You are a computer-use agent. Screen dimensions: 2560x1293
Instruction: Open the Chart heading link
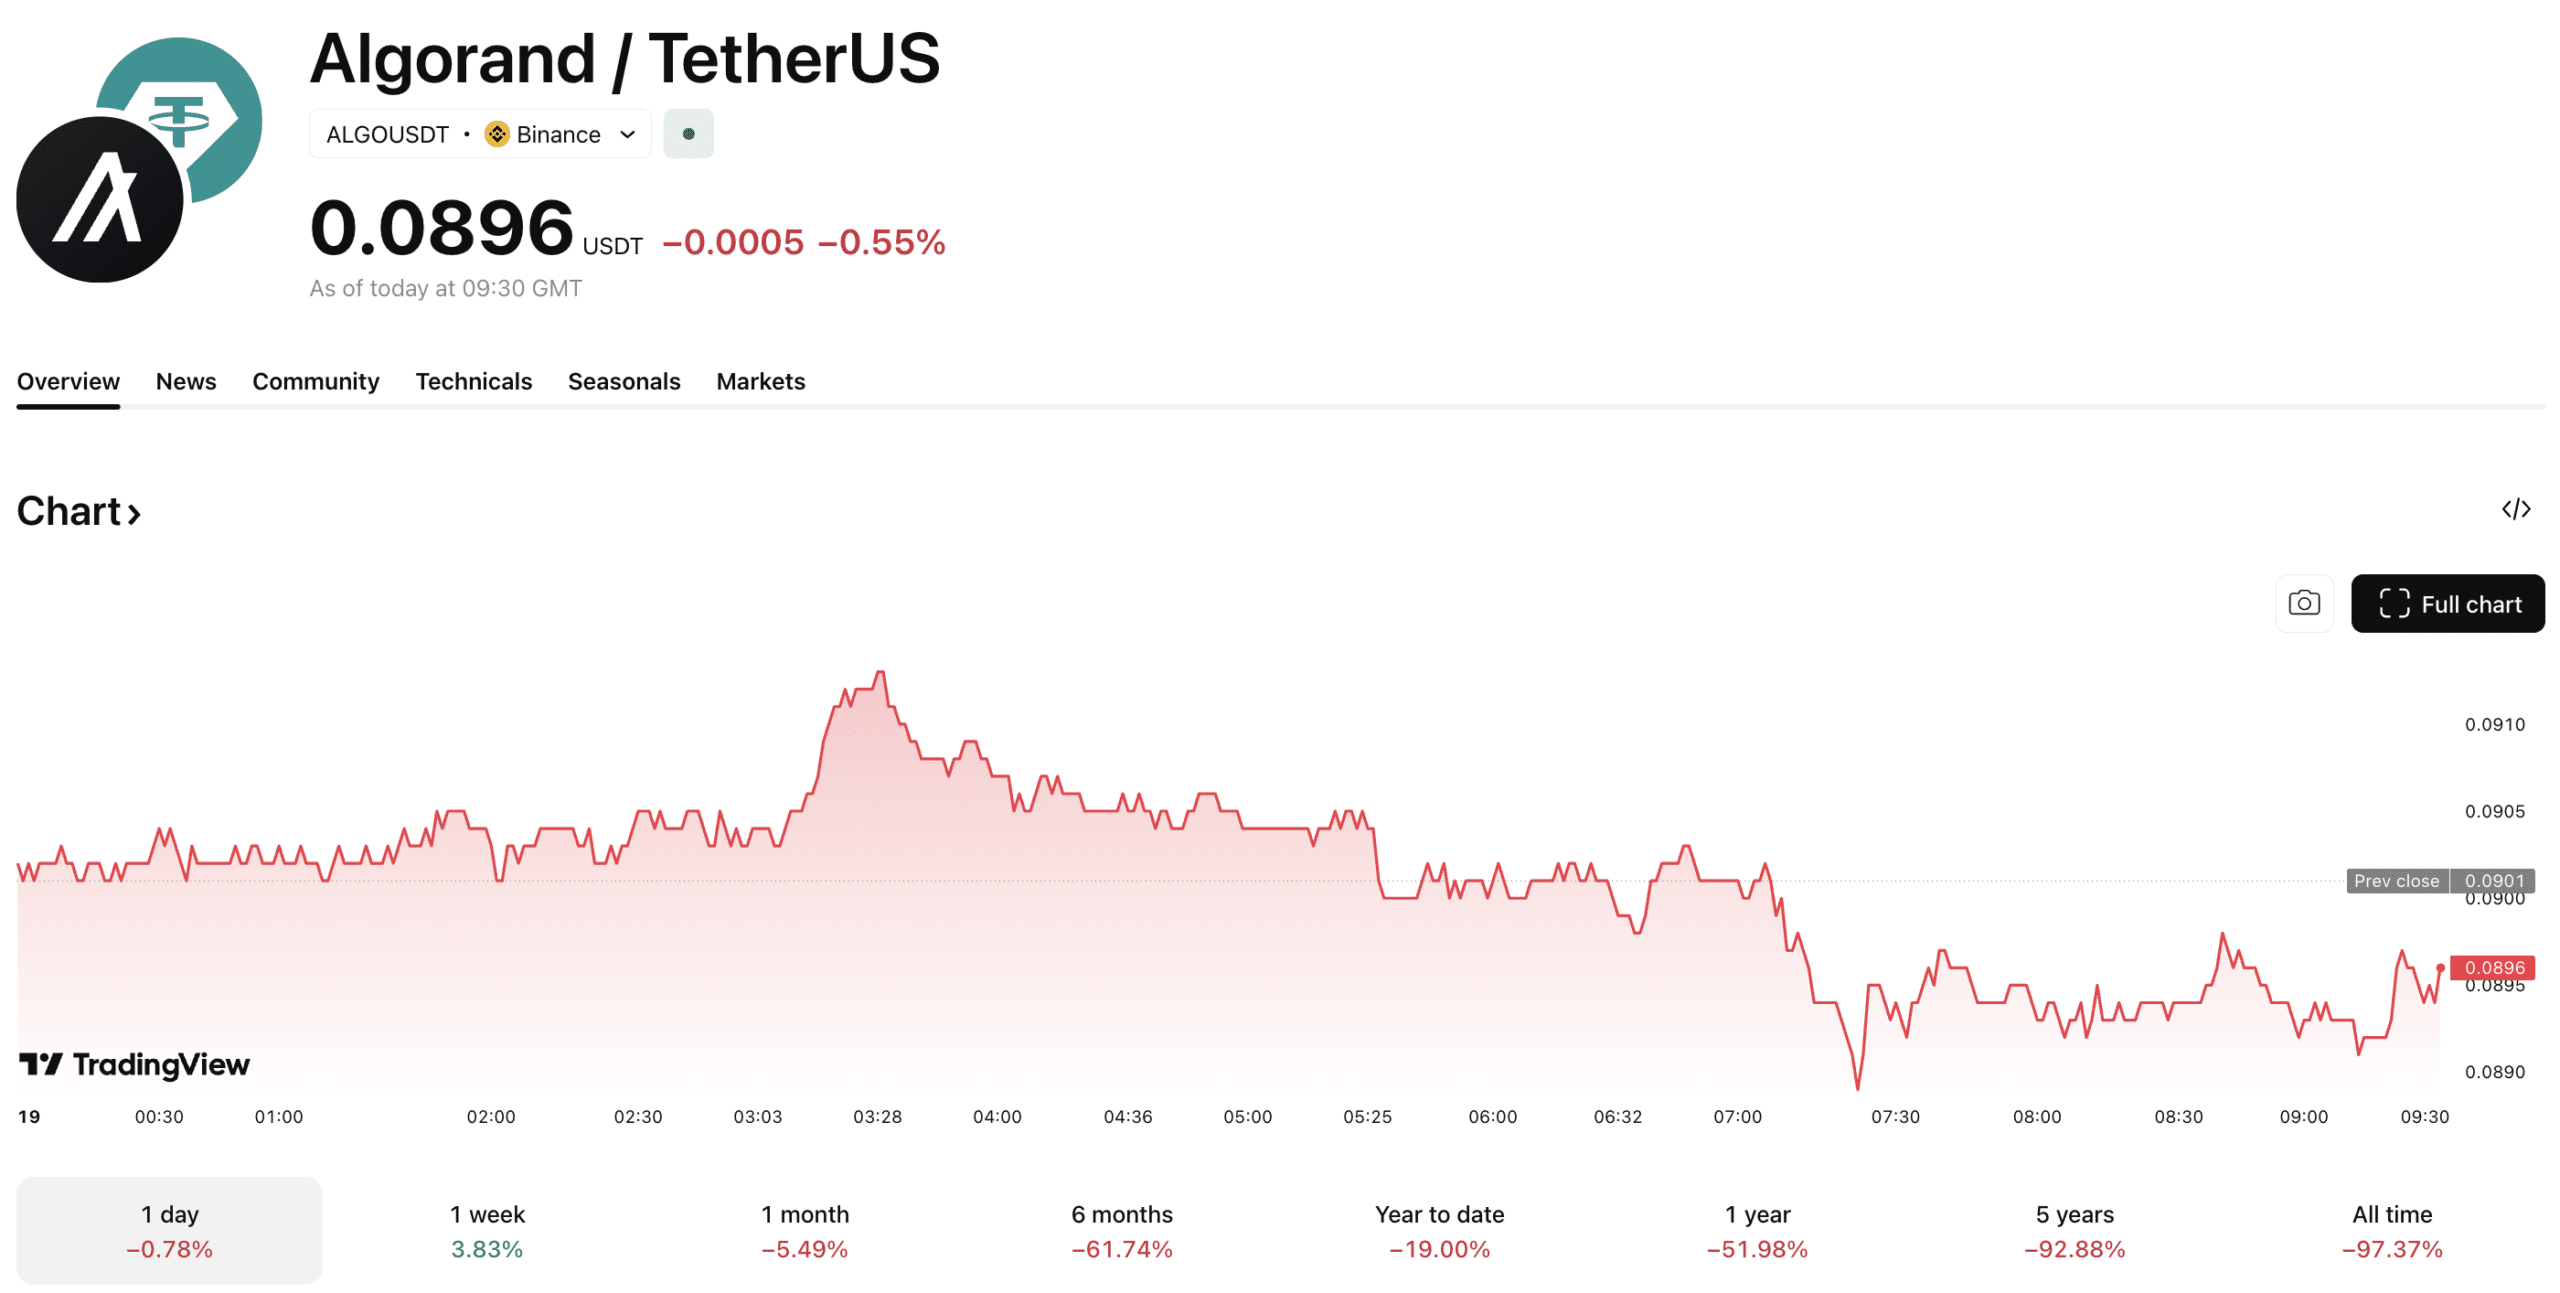[79, 511]
